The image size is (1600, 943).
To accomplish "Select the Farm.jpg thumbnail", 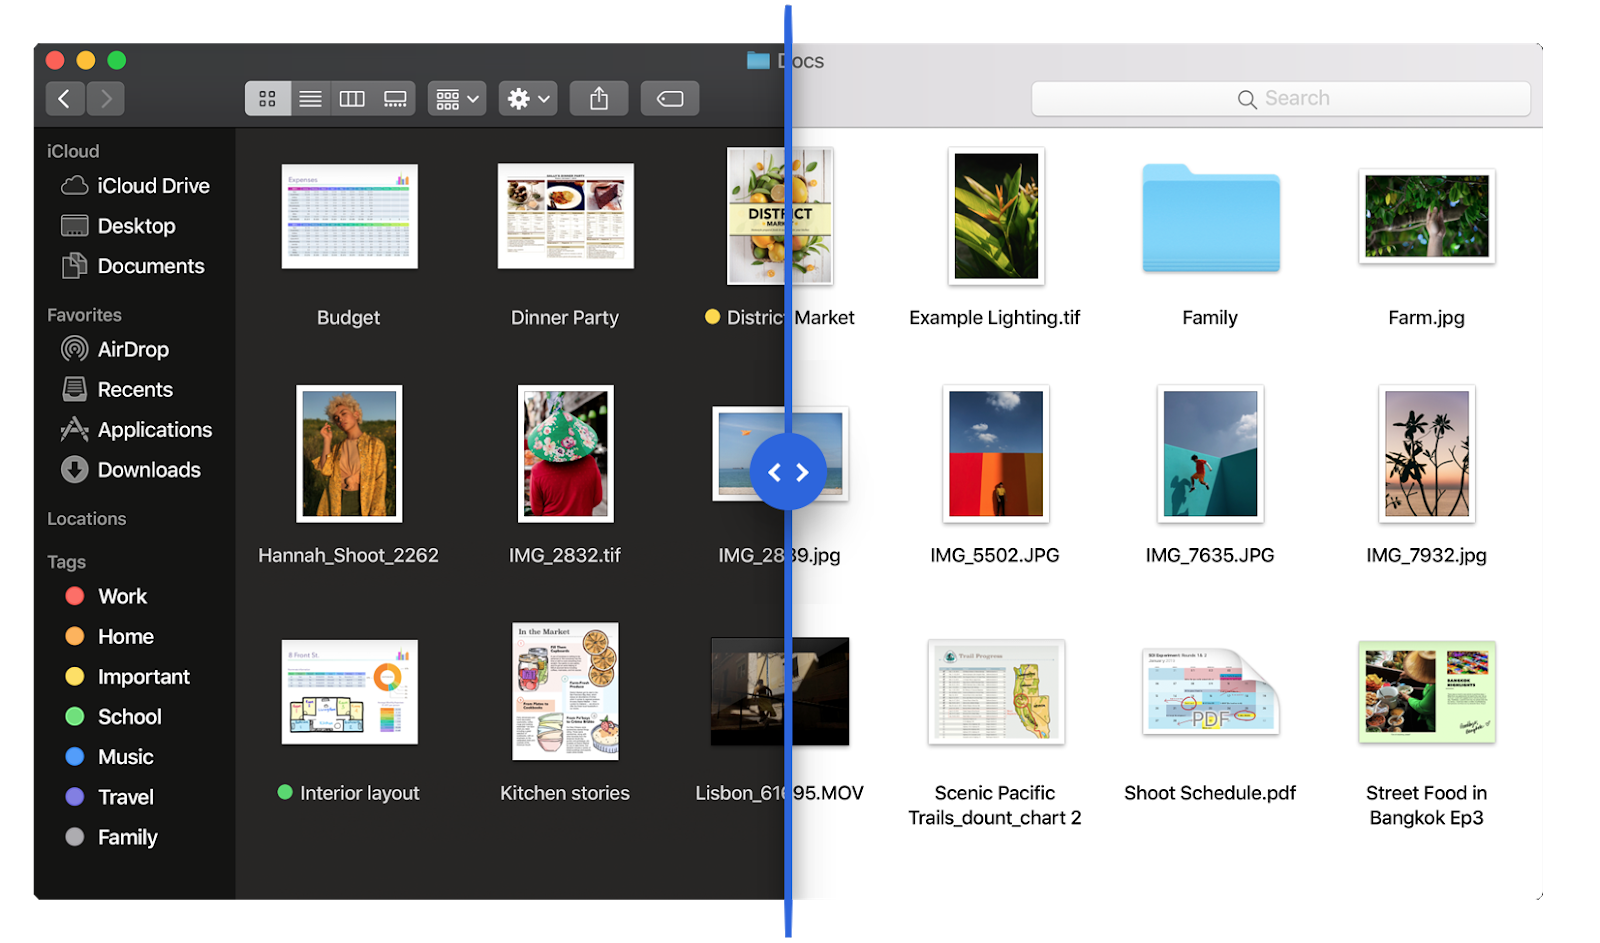I will point(1426,216).
